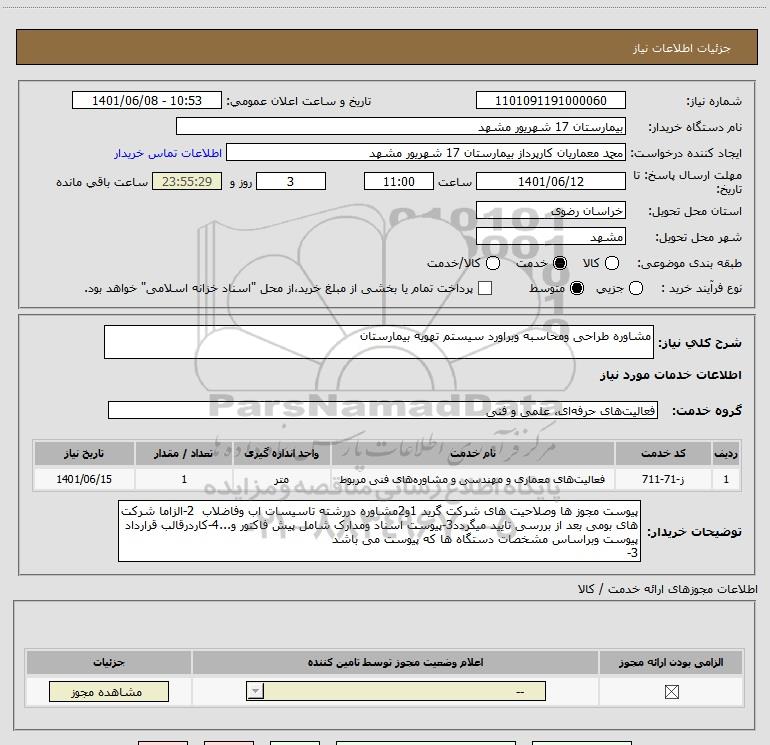The width and height of the screenshot is (770, 745).
Task: Click the announcement date field 1401/06/08 - 10:53
Action: 147,100
